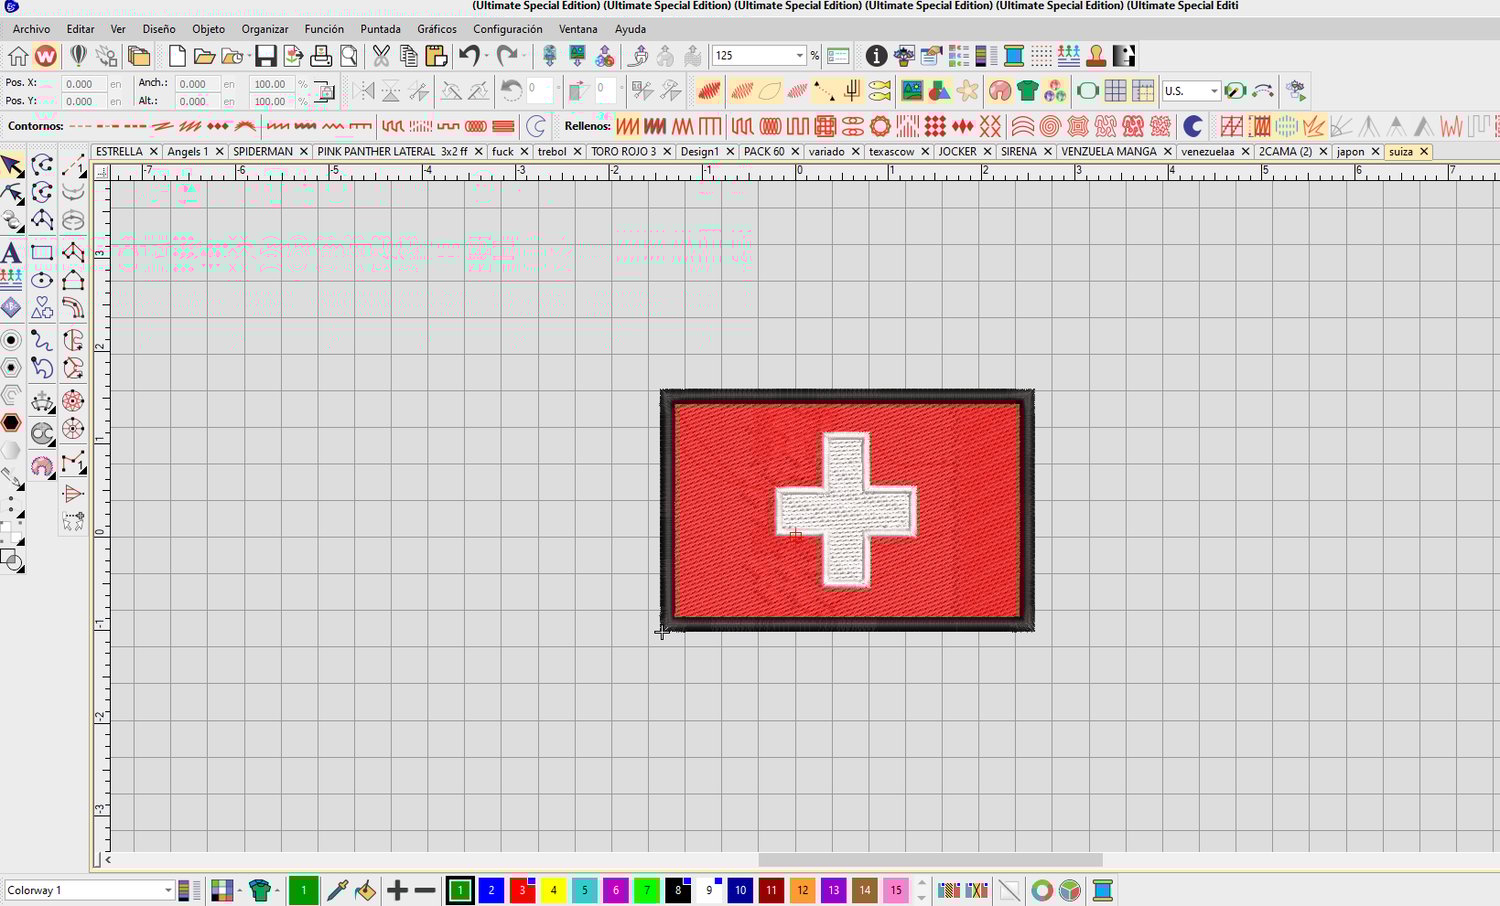Screen dimensions: 1500x906
Task: Copy the selected object
Action: point(408,56)
